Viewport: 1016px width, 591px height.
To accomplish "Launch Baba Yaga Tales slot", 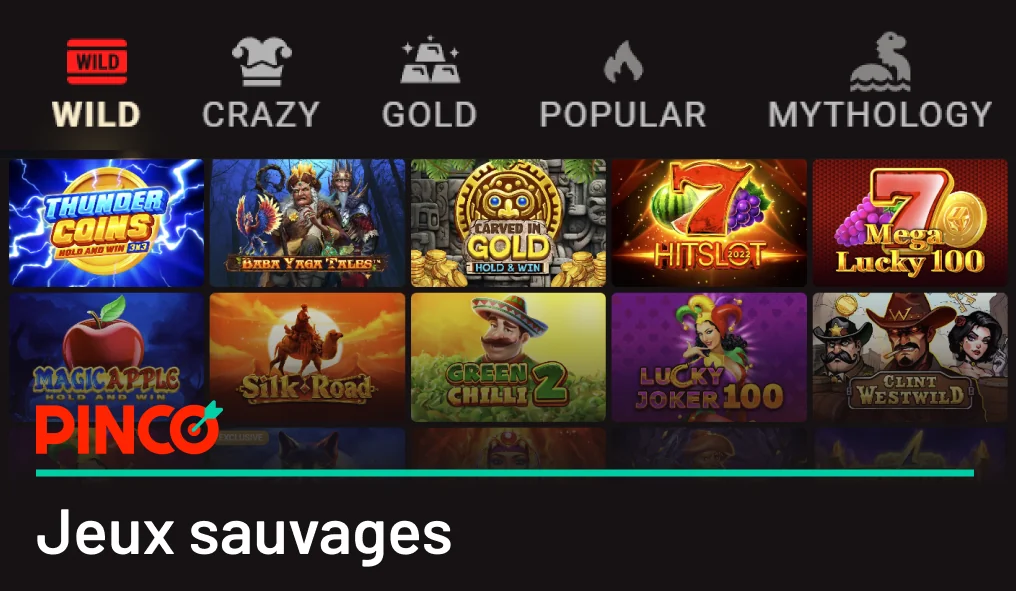I will (307, 222).
